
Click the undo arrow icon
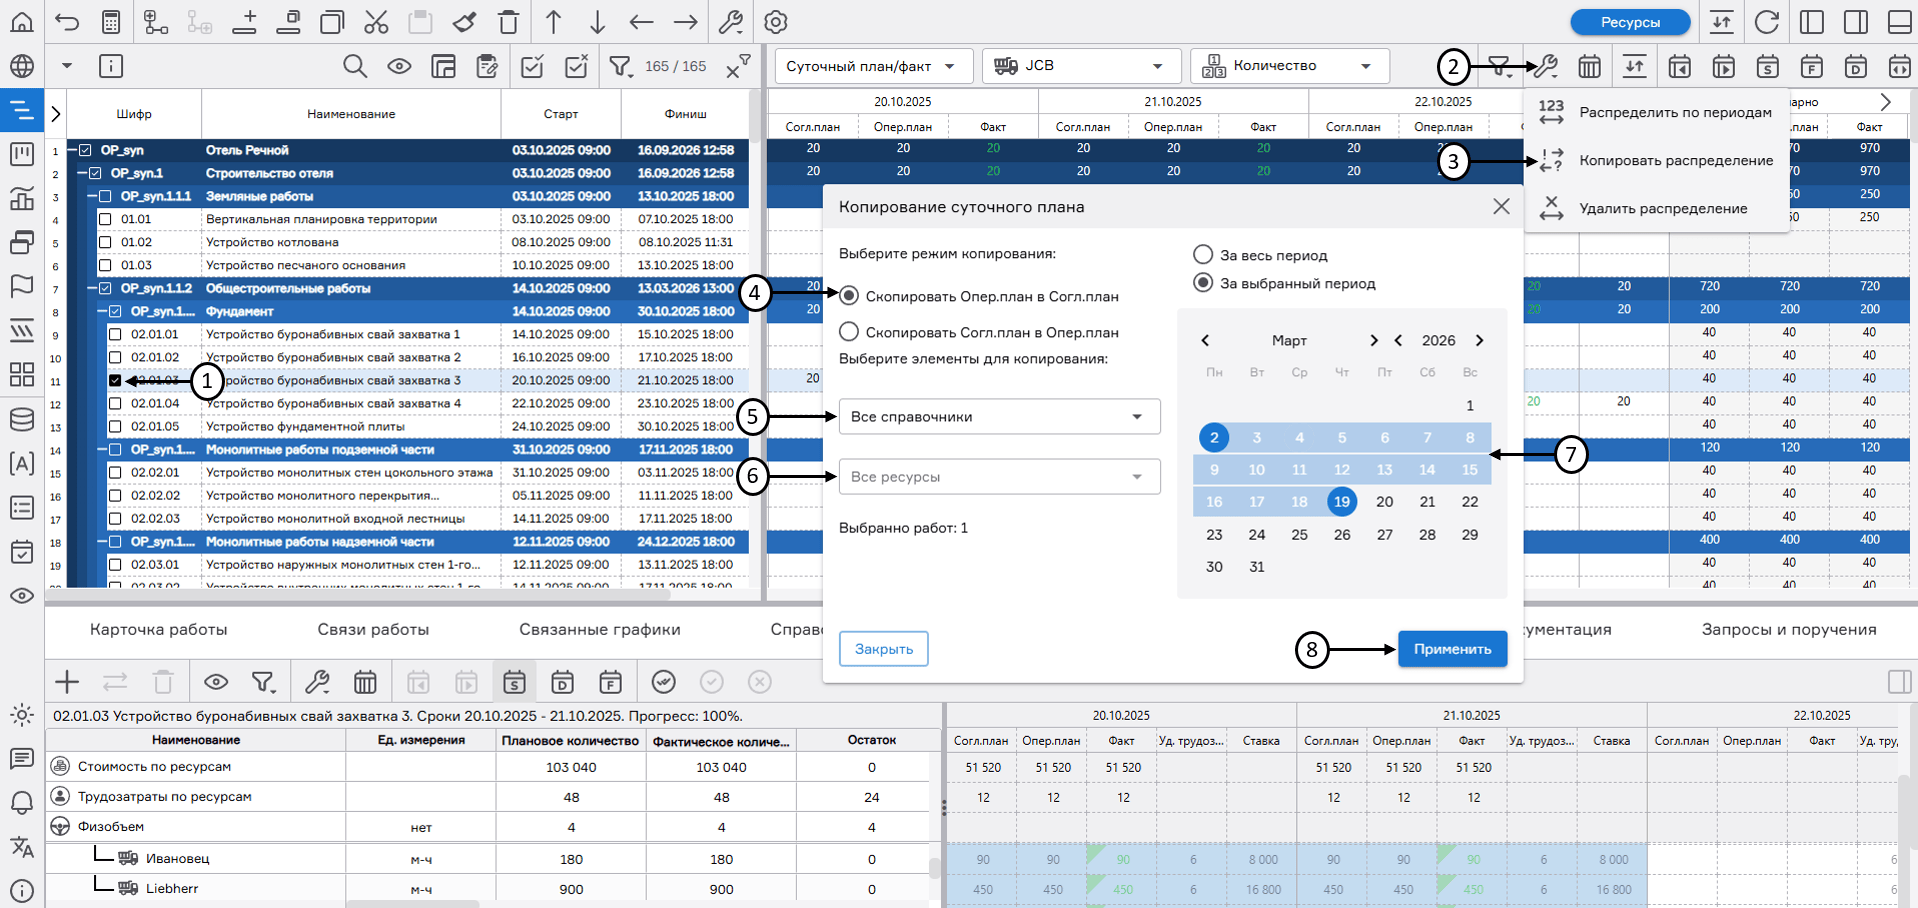[67, 21]
